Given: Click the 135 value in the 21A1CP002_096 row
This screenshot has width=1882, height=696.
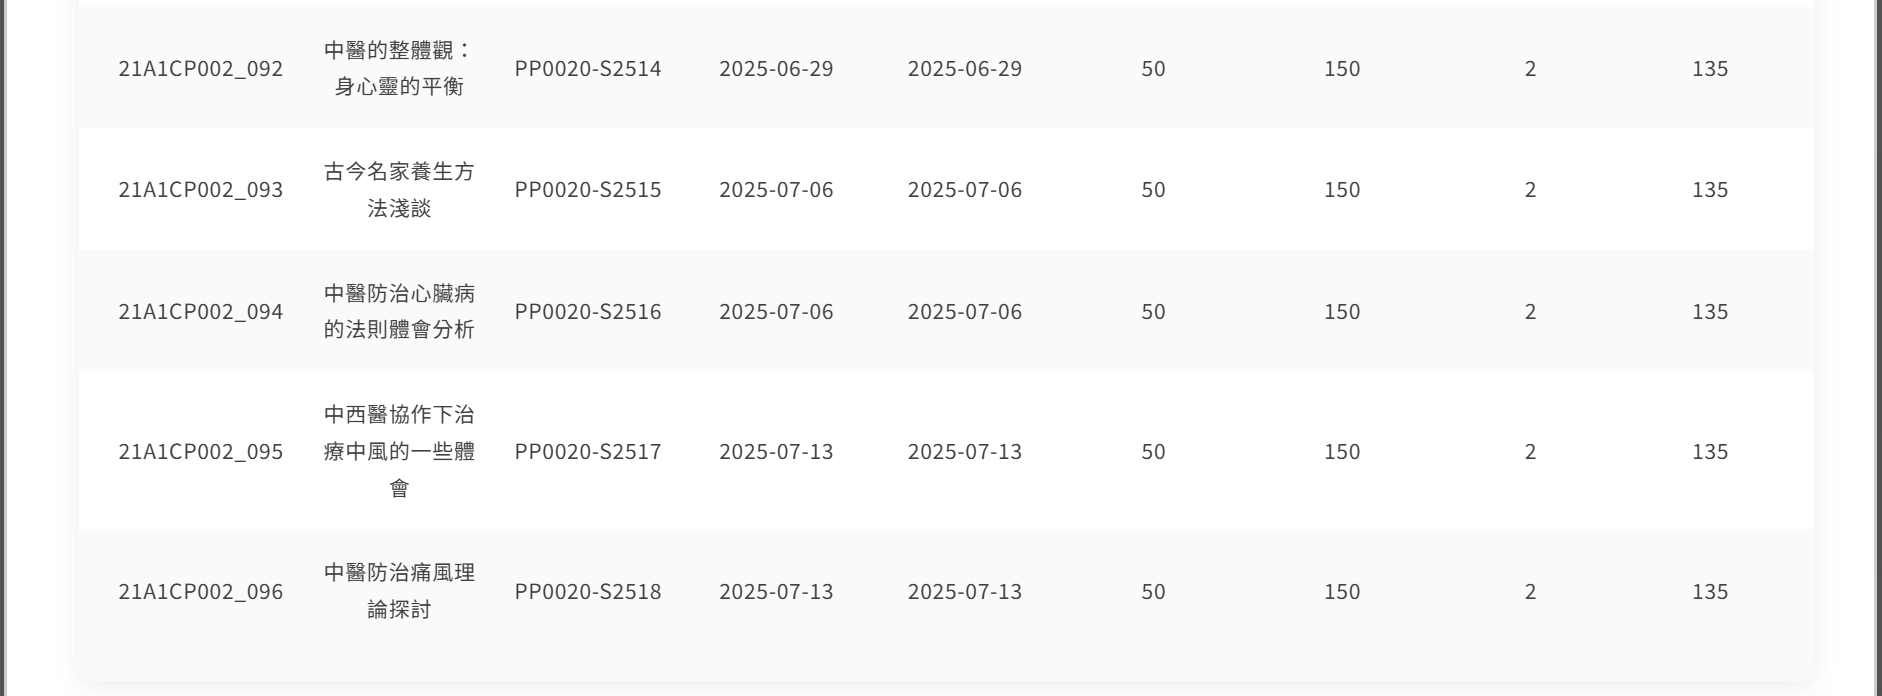Looking at the screenshot, I should (1710, 592).
